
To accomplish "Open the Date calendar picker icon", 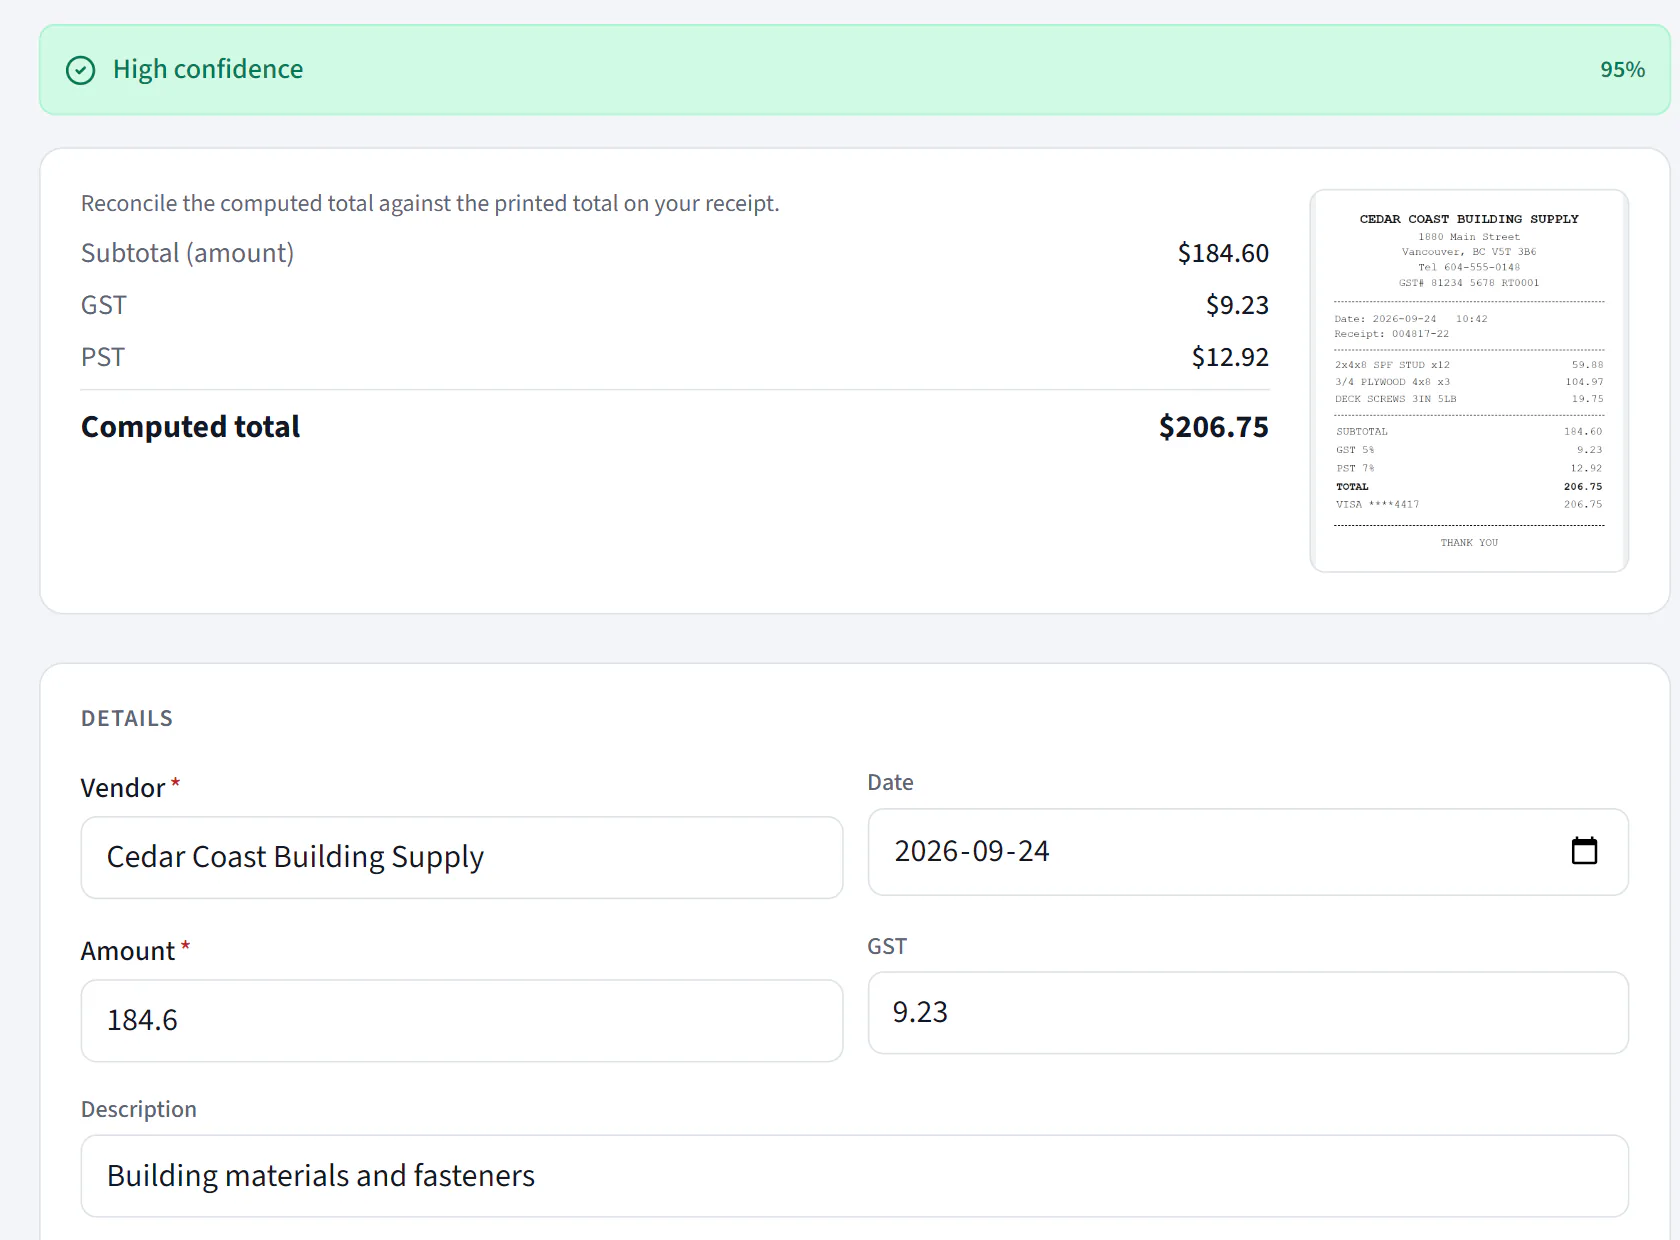I will click(x=1584, y=851).
